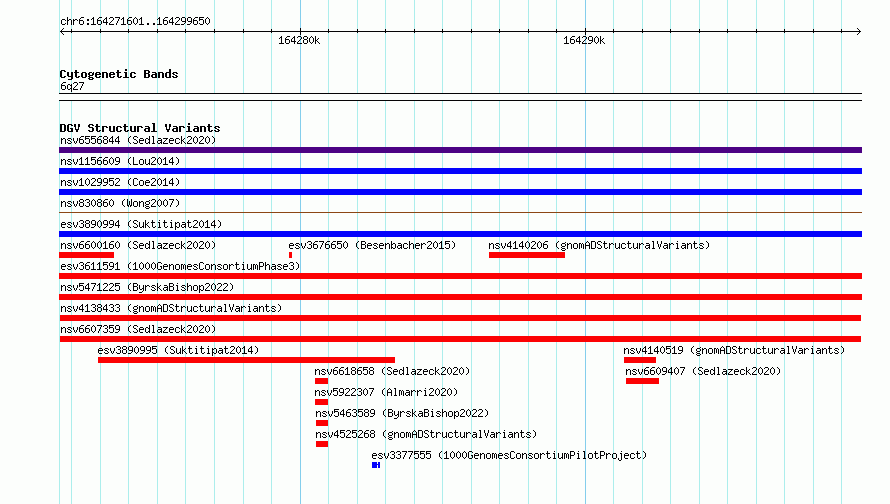Select the 6q27 cytogenetic band label

72,86
